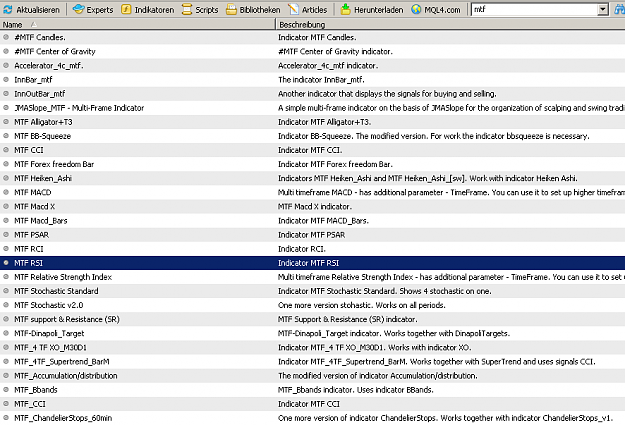Image resolution: width=625 pixels, height=425 pixels.
Task: Select the MTF-Dinapoli_Target row
Action: 312,333
